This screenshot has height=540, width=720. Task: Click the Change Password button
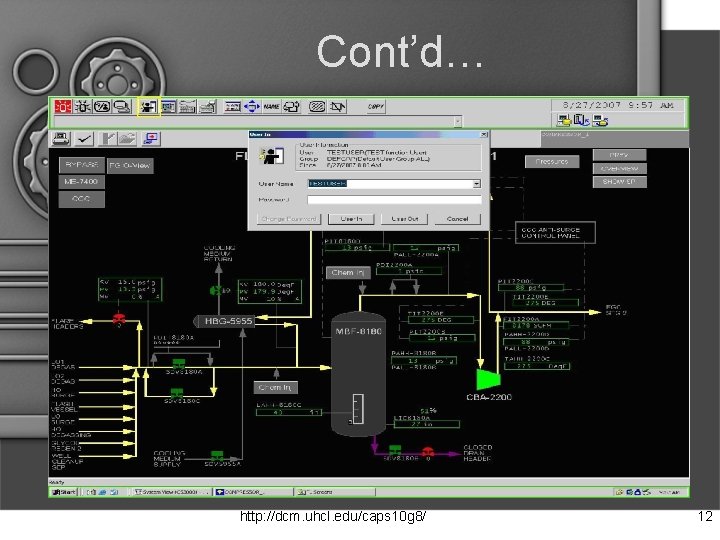coord(289,219)
